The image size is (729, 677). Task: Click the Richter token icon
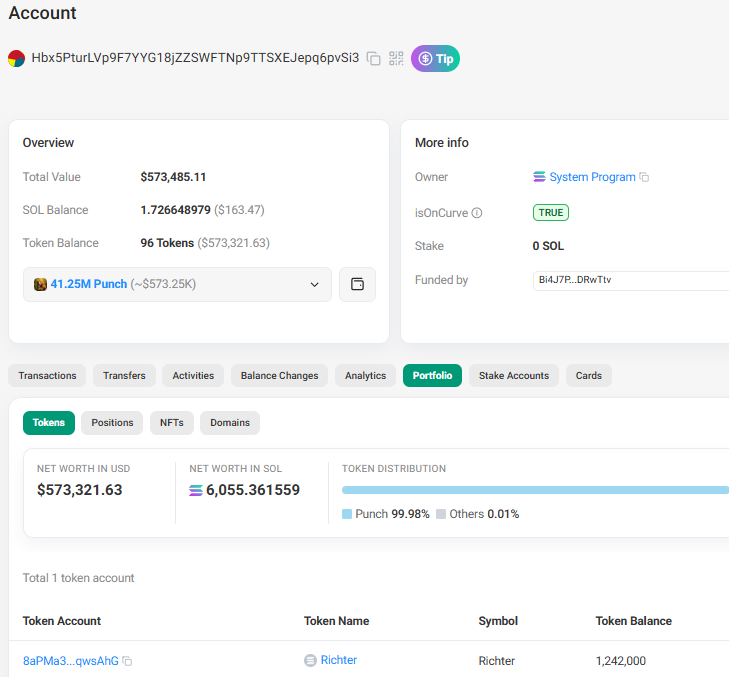310,660
